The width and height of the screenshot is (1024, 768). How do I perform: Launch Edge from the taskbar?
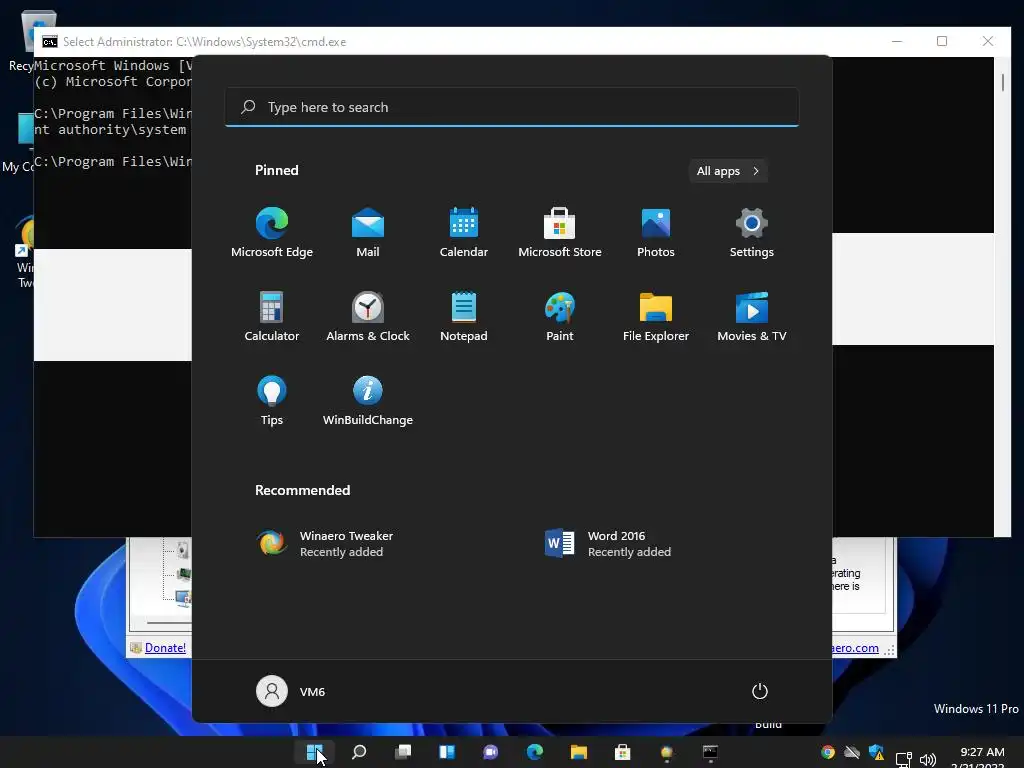(x=535, y=752)
